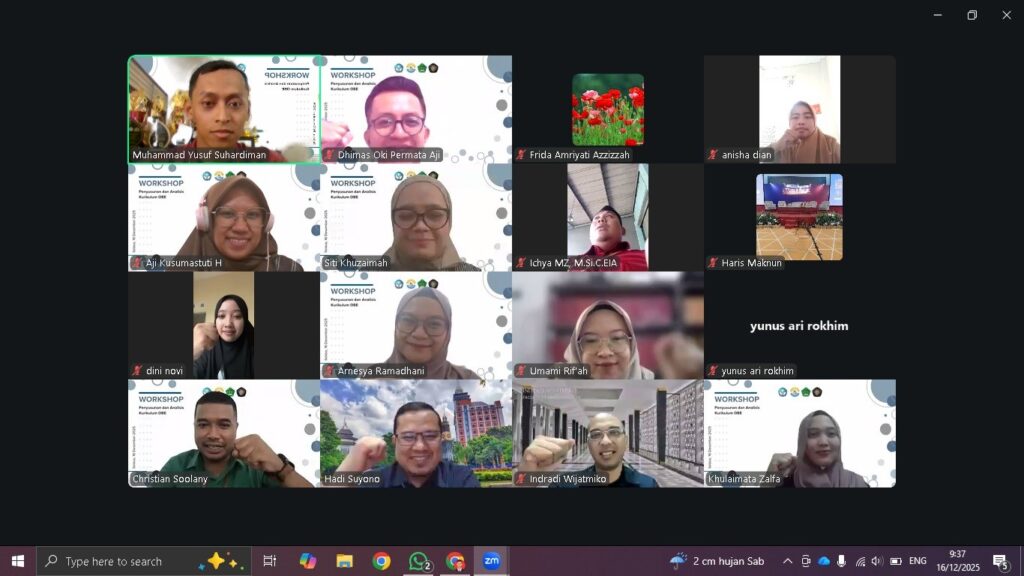The image size is (1024, 576).
Task: Open OneDrive from the system tray
Action: [x=824, y=561]
